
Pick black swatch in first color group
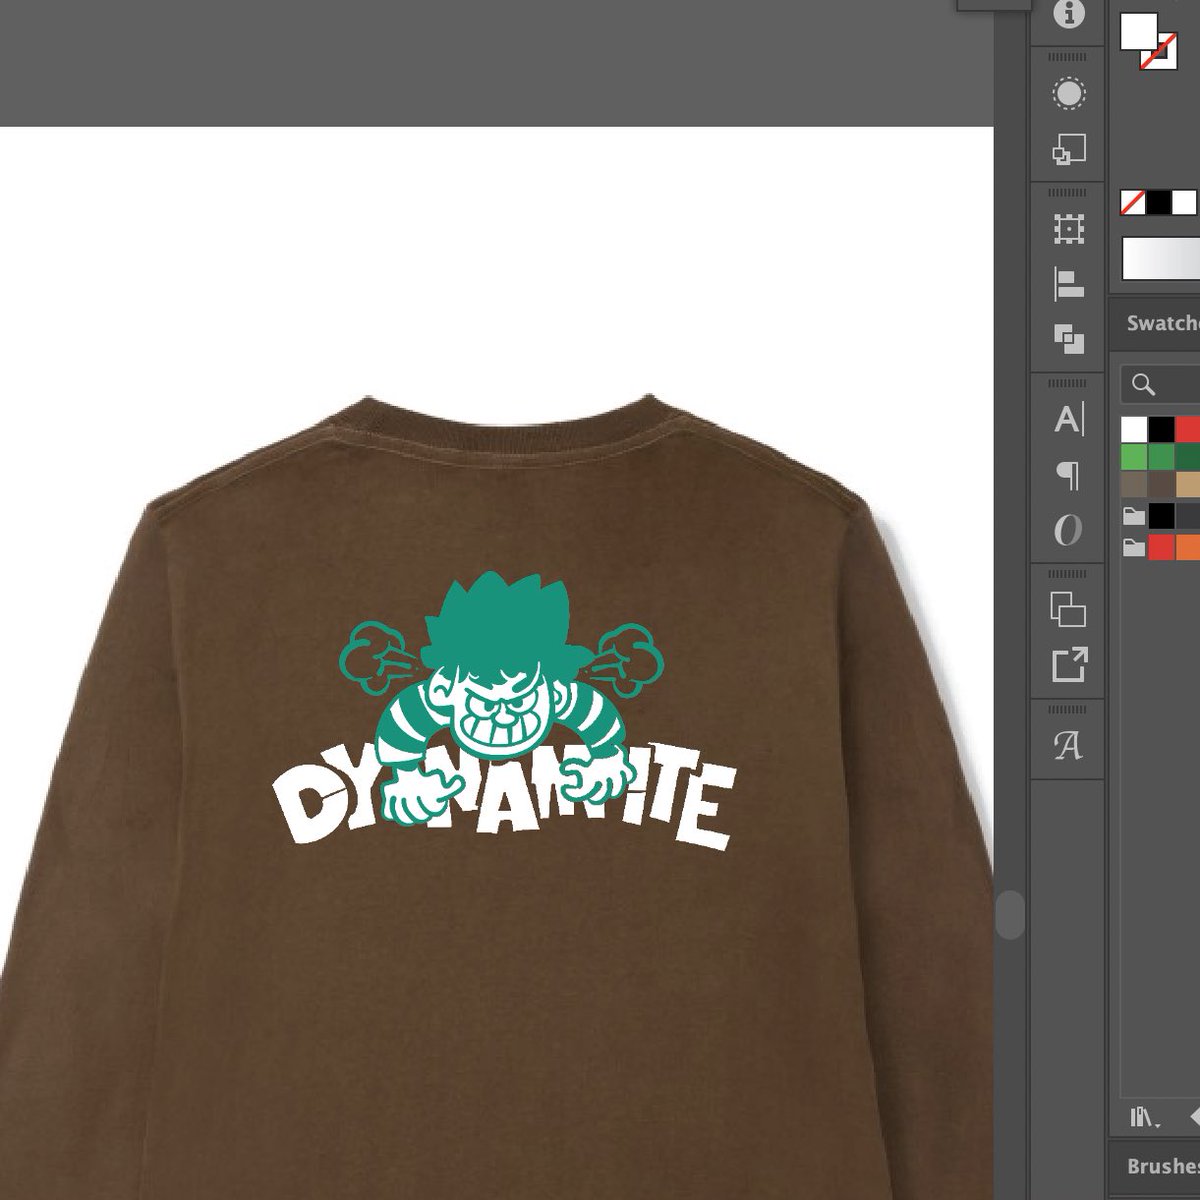click(1160, 516)
